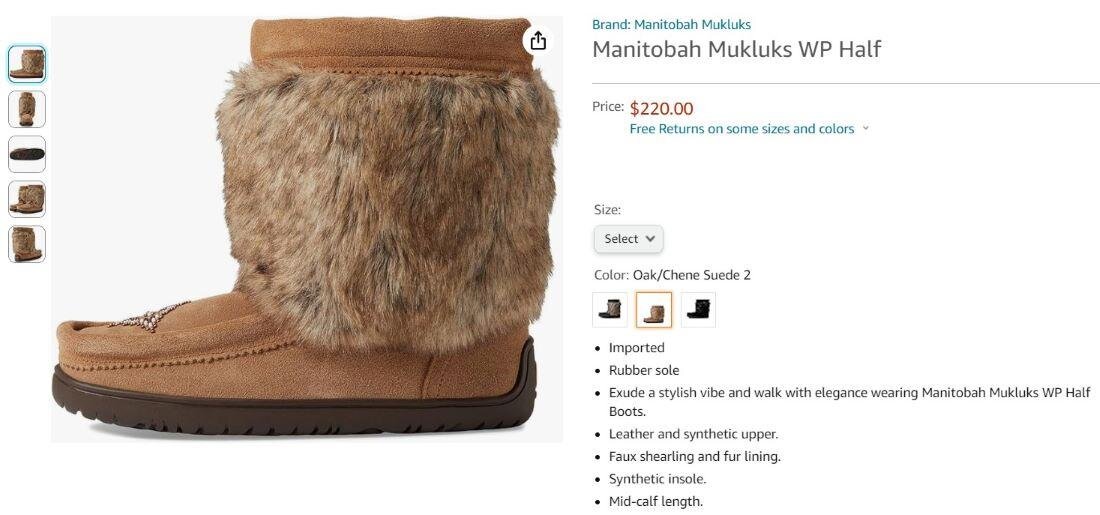Choose the black boot color swatch
This screenshot has width=1100, height=515.
698,309
